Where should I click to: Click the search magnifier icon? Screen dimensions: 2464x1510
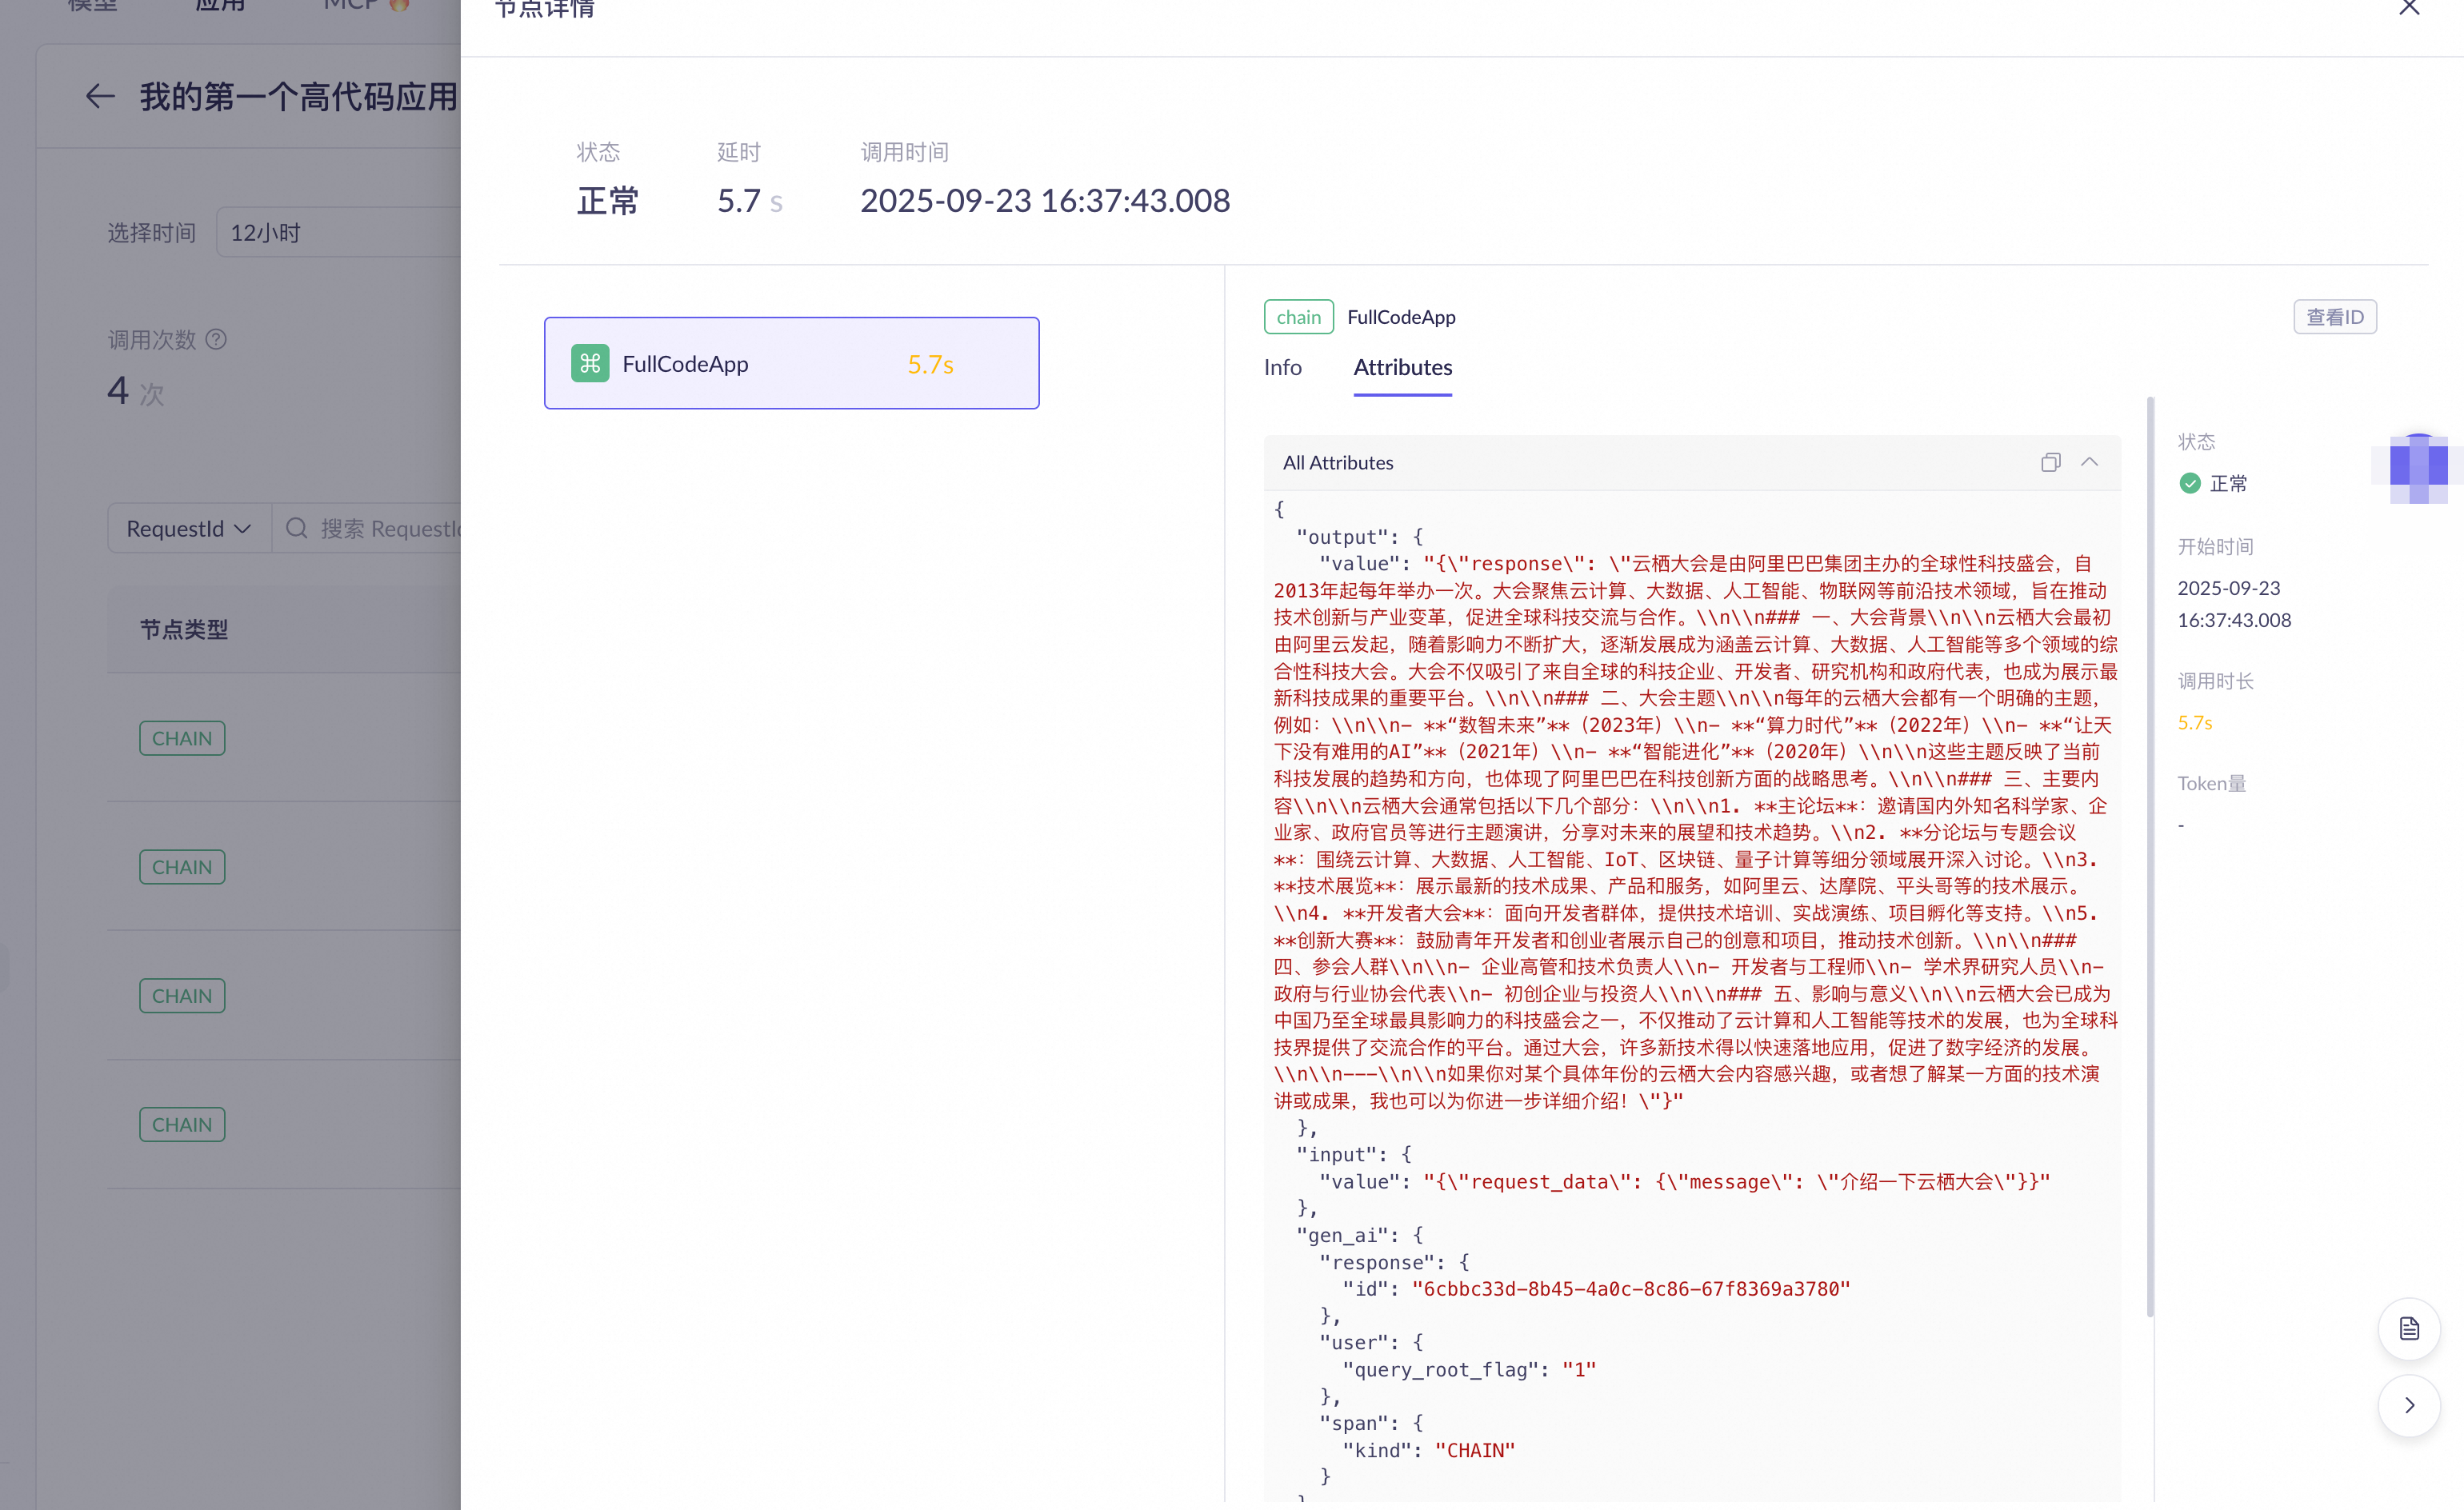[x=296, y=528]
